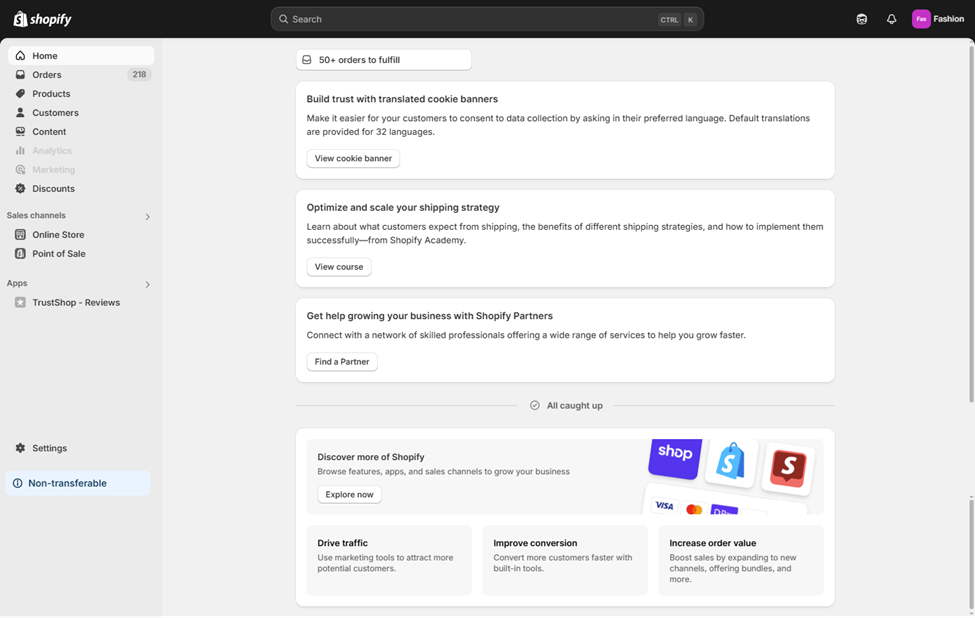Click the search magnifier icon
Viewport: 975px width, 618px height.
(x=284, y=19)
